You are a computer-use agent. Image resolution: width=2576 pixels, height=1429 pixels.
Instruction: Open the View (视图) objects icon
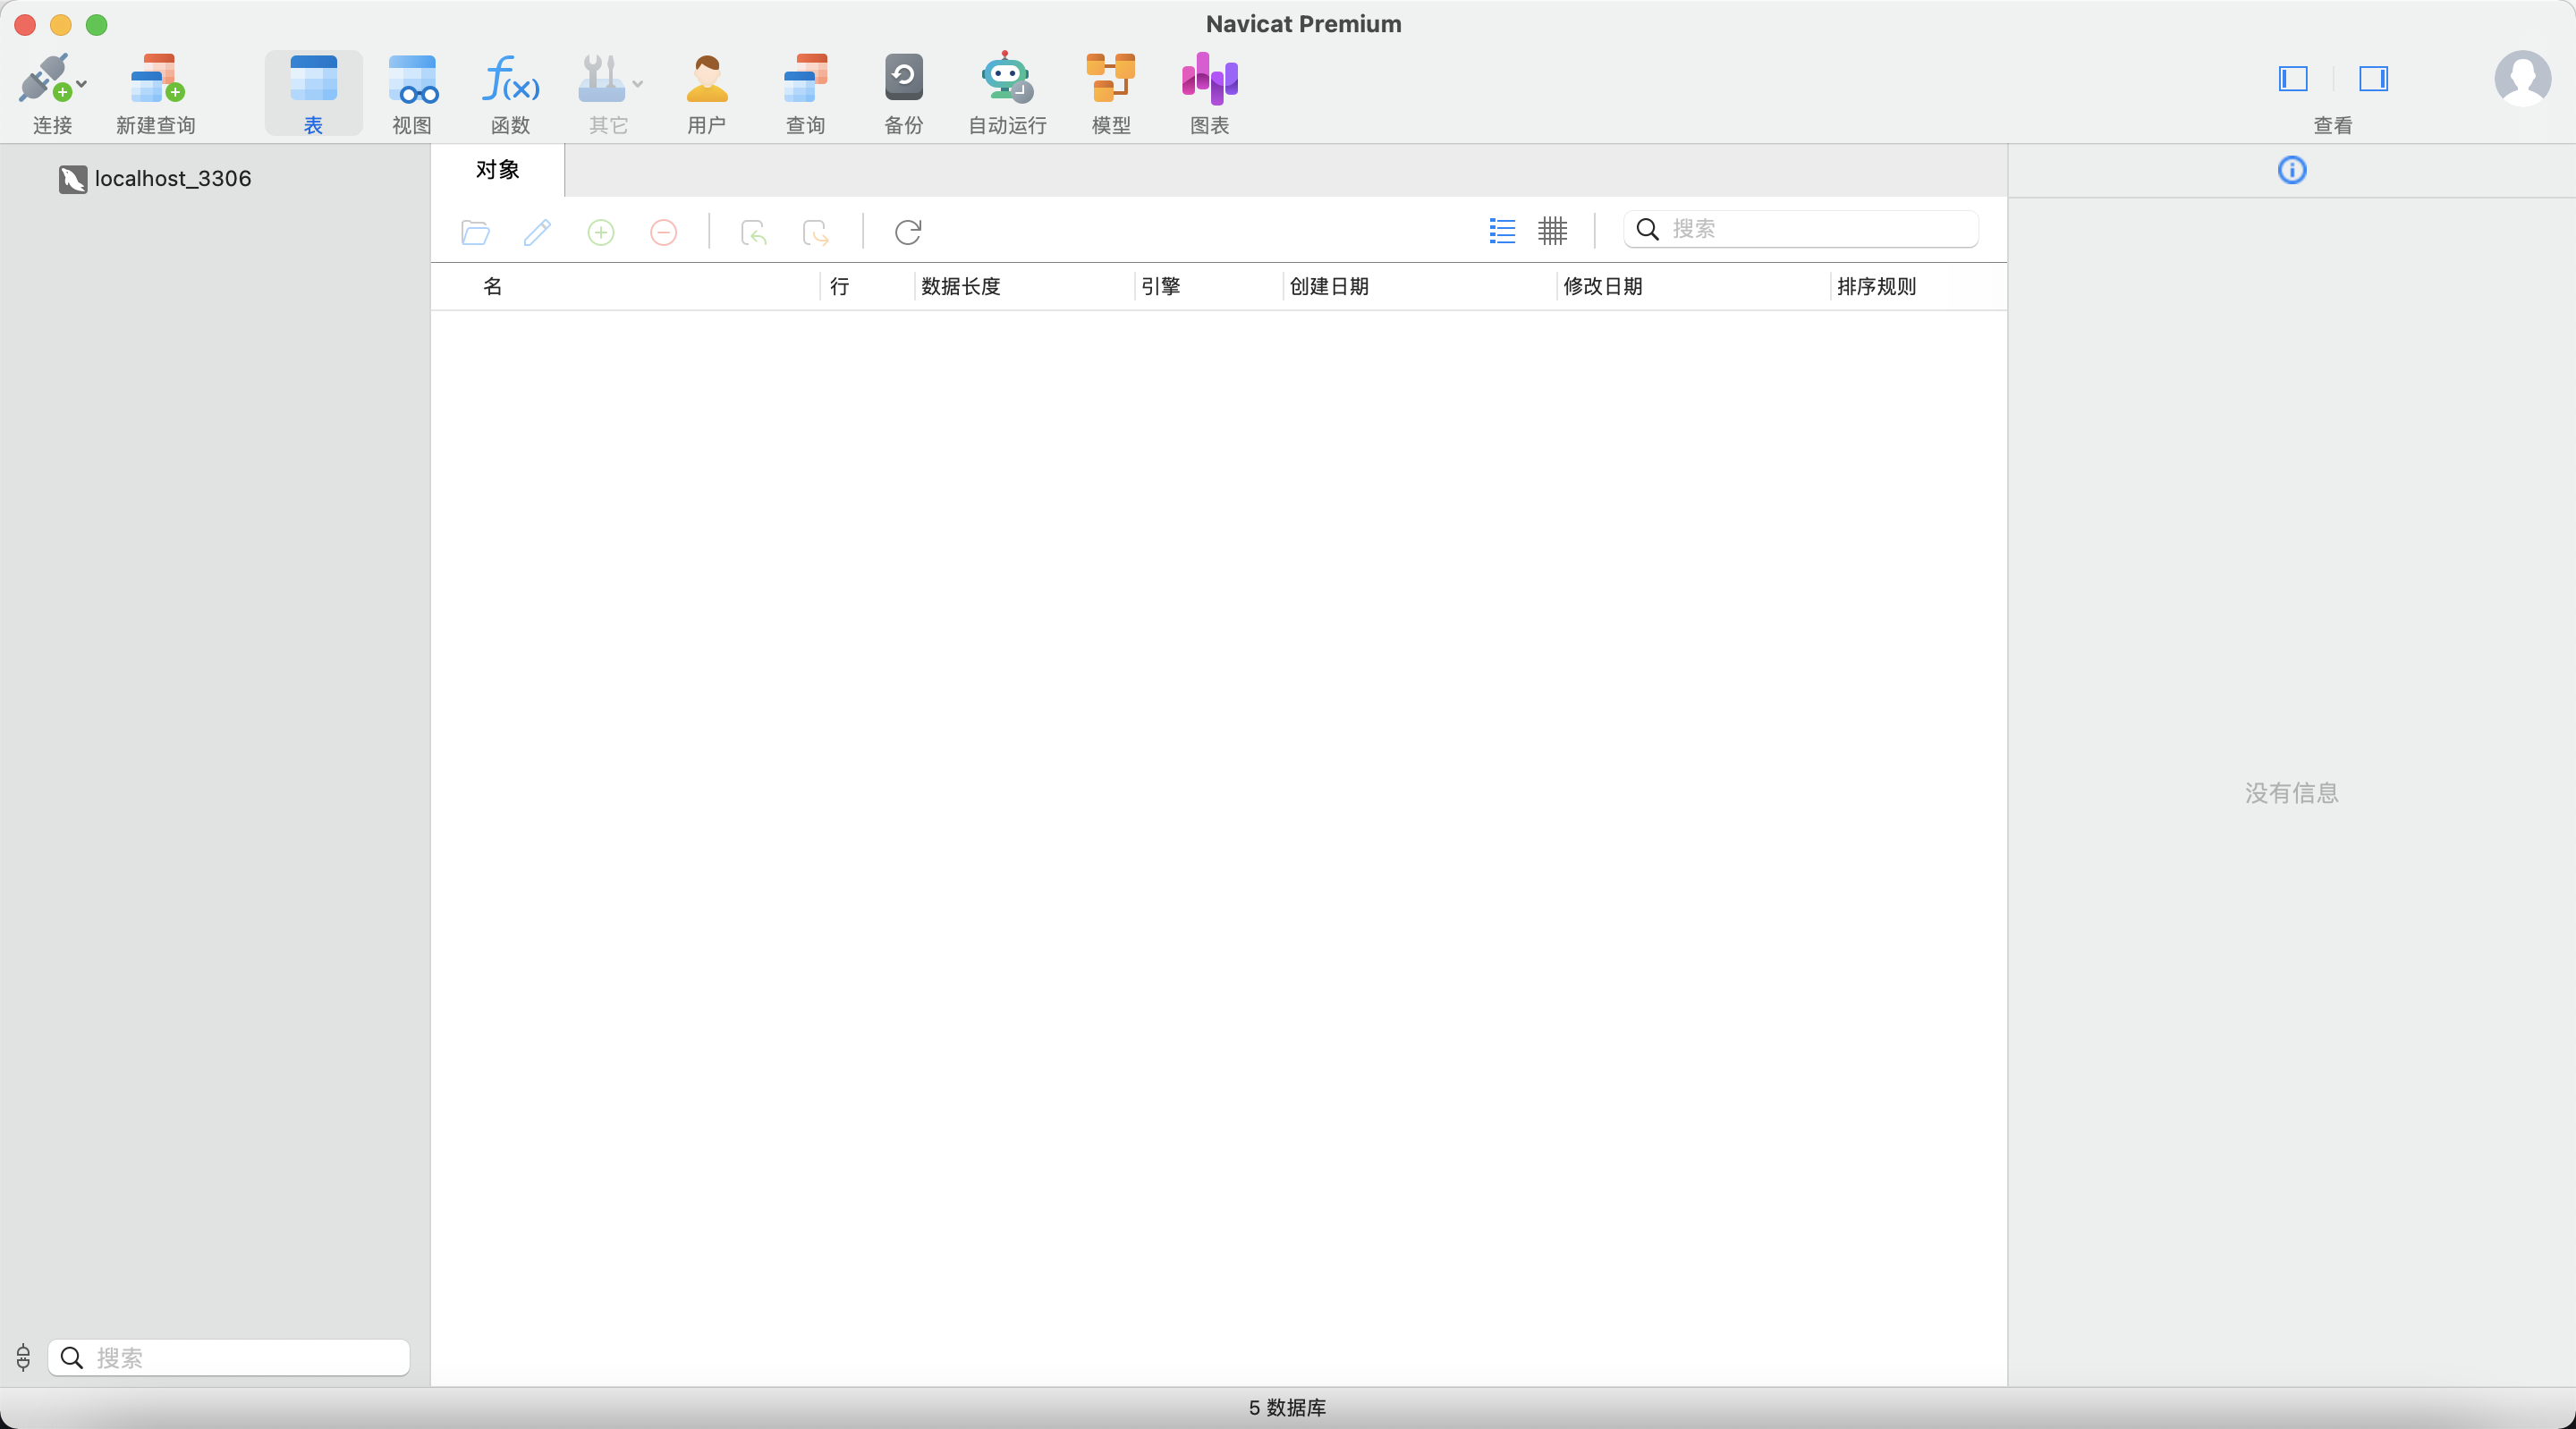click(x=412, y=78)
